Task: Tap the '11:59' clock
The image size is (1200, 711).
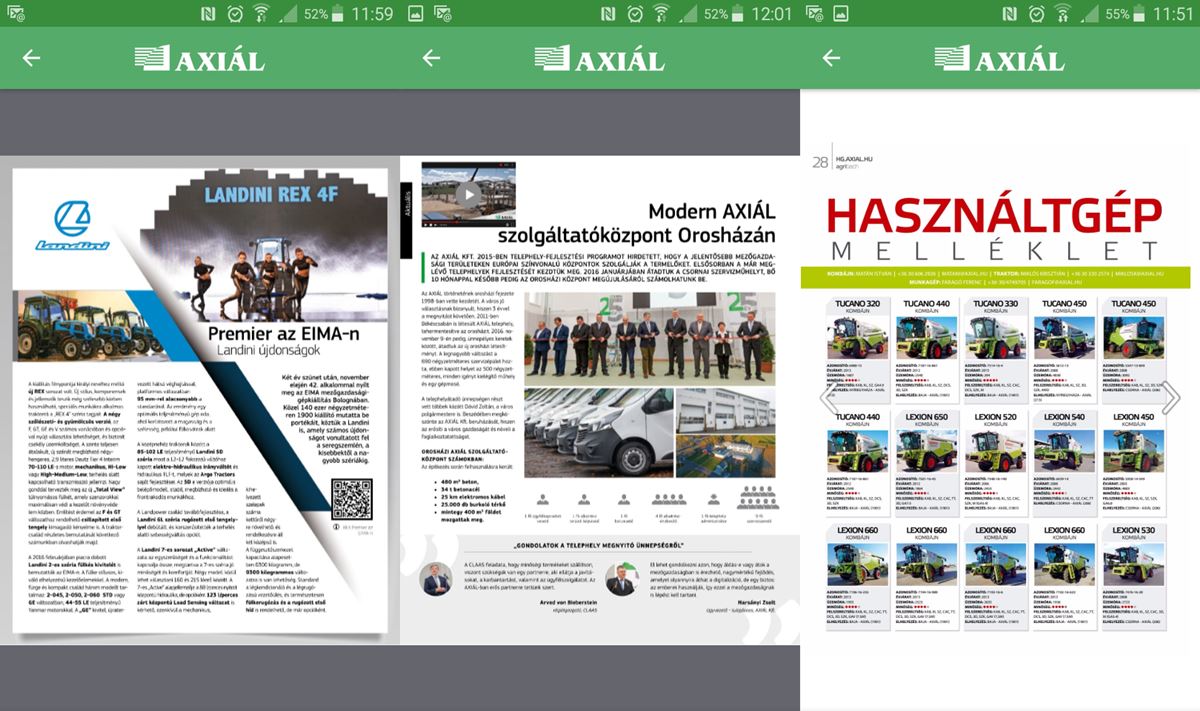Action: coord(373,15)
